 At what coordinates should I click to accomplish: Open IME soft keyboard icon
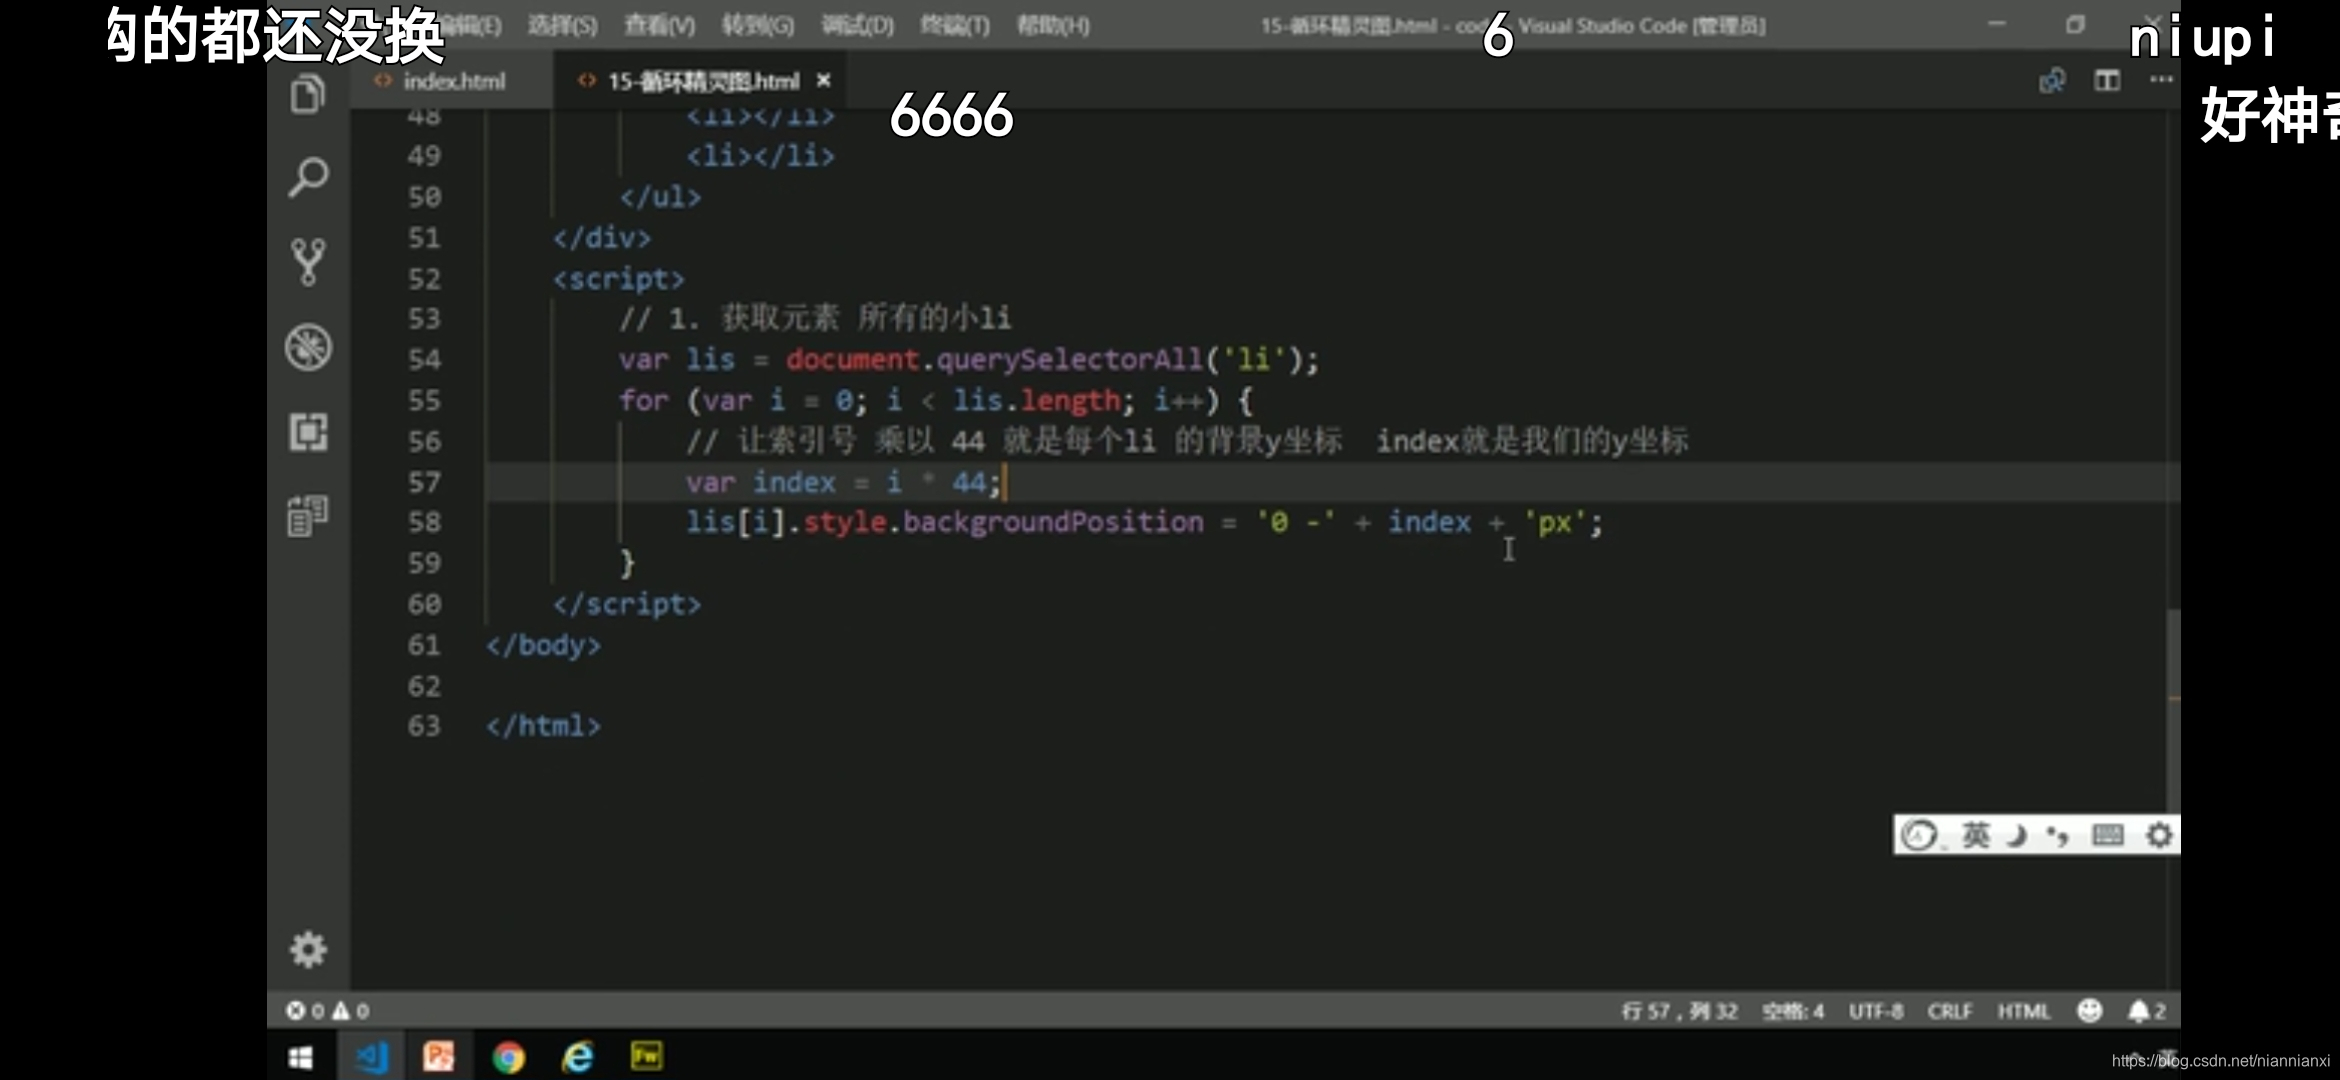[x=2107, y=835]
